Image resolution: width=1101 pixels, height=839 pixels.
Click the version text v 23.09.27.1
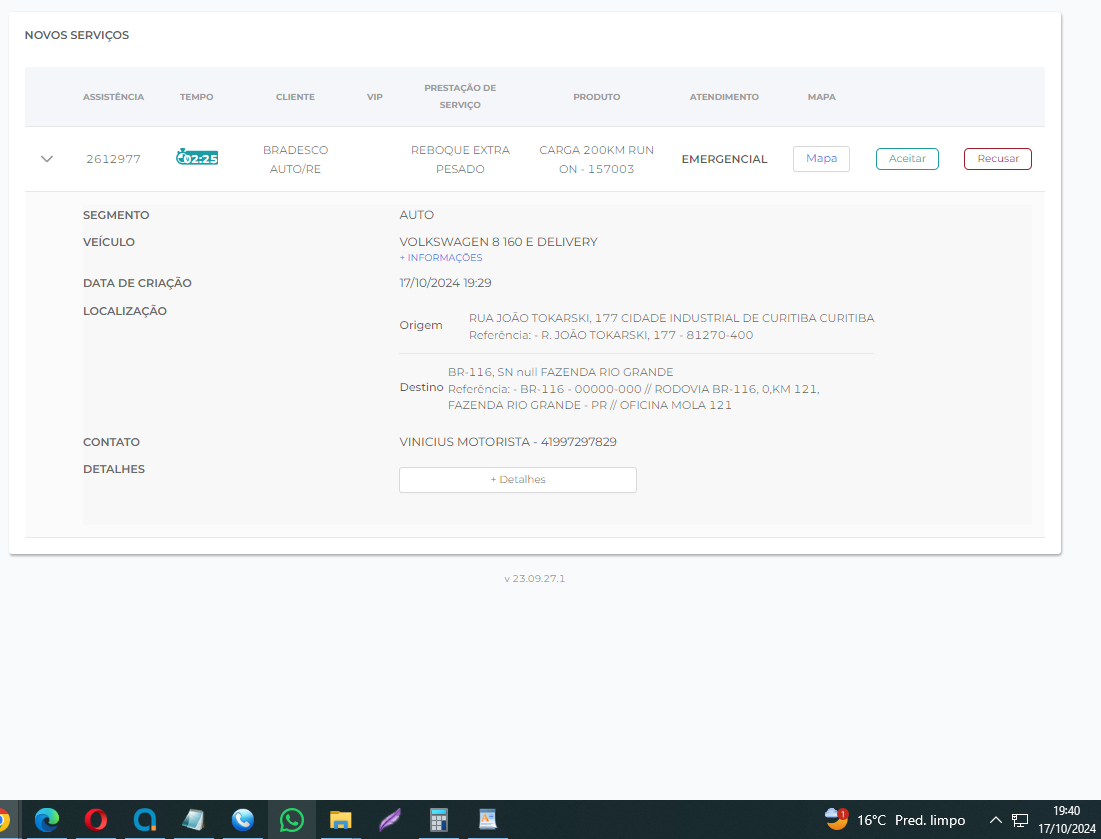click(x=535, y=579)
